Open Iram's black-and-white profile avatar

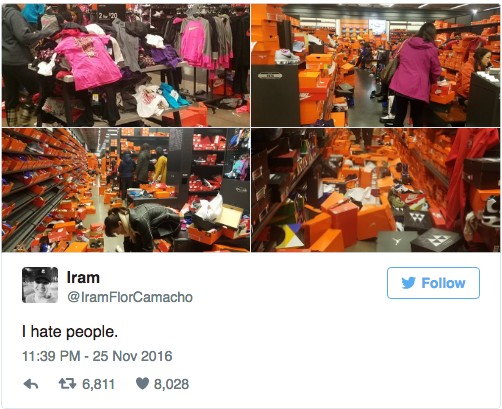click(40, 285)
